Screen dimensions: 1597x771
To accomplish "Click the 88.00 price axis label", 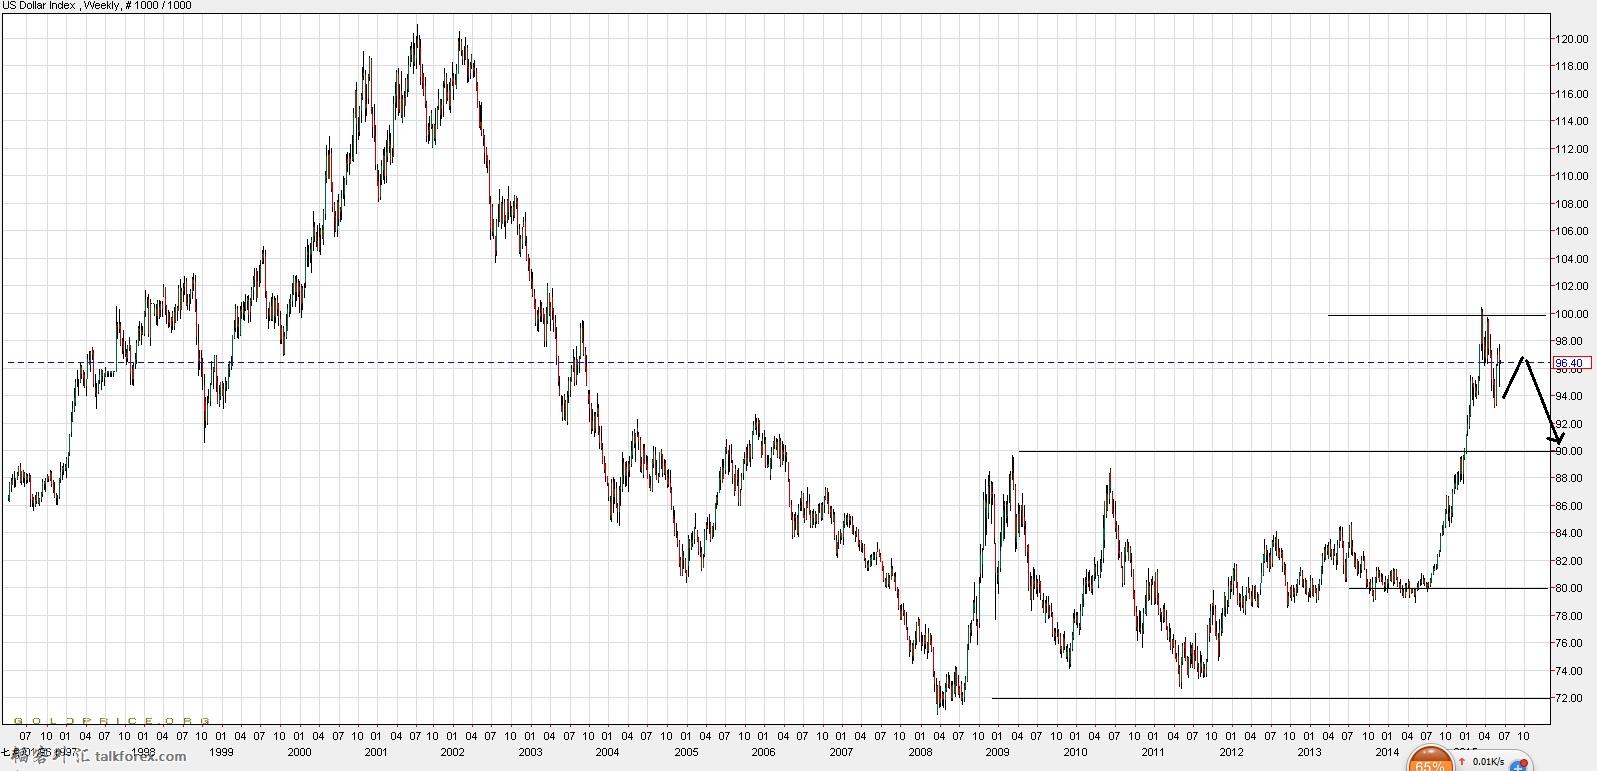I will [x=1570, y=478].
